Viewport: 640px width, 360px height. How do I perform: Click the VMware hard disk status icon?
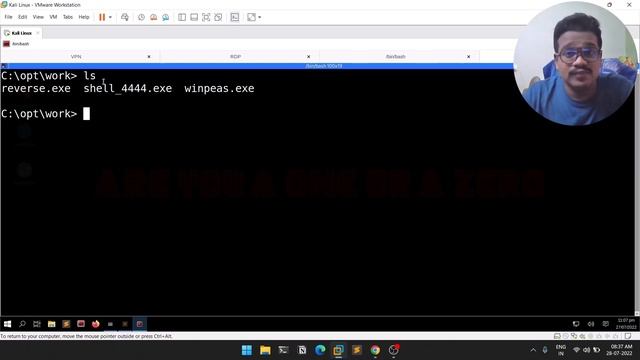[557, 336]
